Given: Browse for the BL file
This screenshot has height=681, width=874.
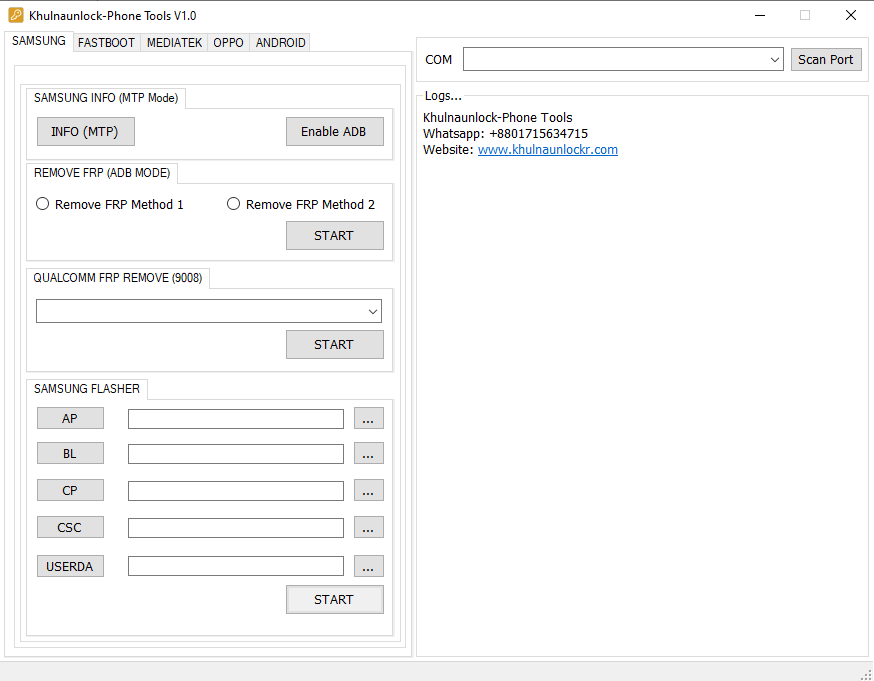Looking at the screenshot, I should (x=368, y=454).
